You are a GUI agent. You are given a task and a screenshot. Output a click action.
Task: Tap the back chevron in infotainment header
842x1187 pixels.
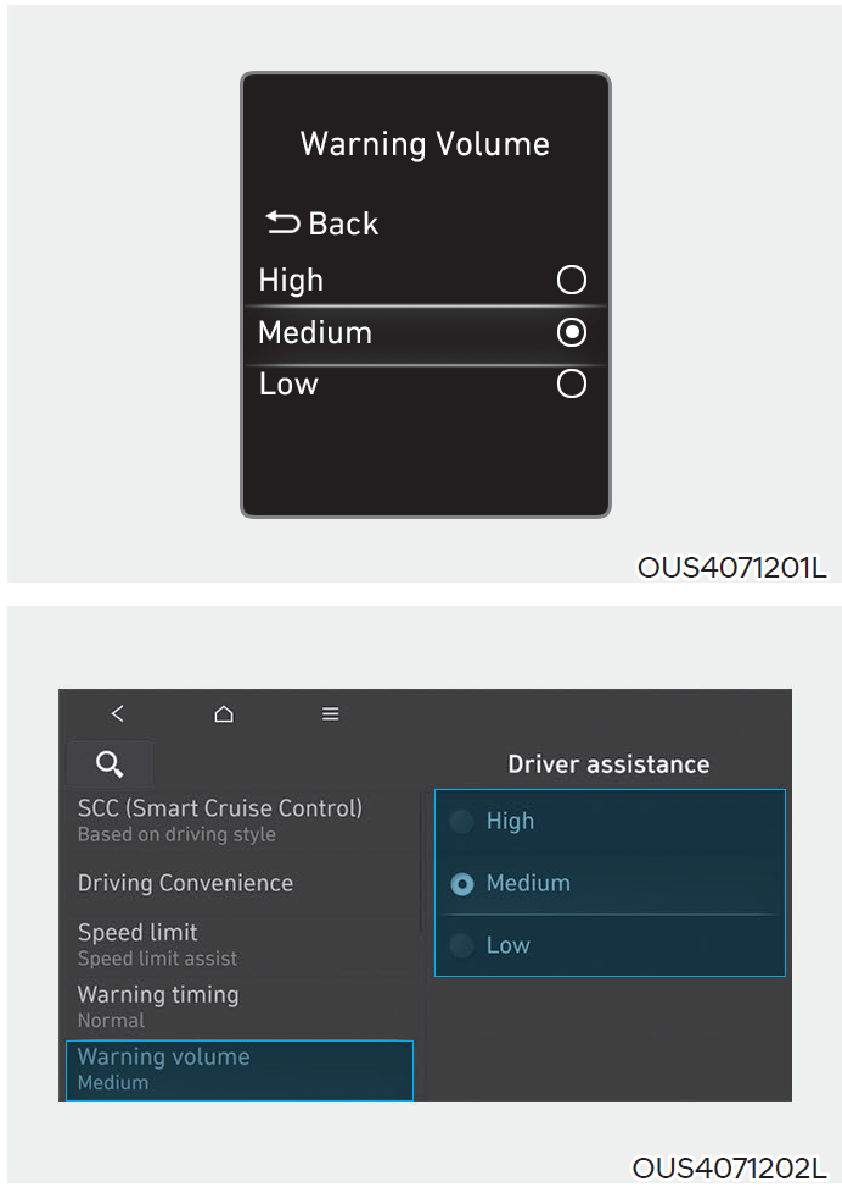click(117, 714)
